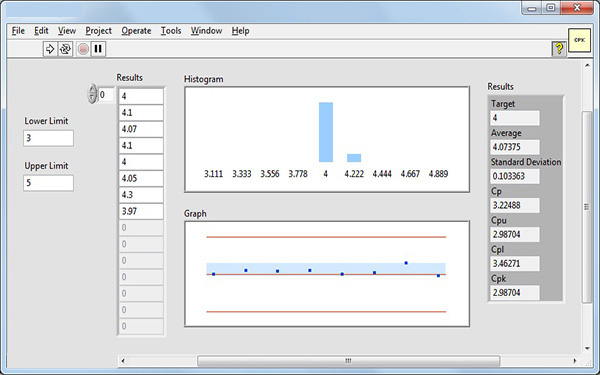Viewport: 600px width, 375px height.
Task: Click the Target value field
Action: click(515, 118)
